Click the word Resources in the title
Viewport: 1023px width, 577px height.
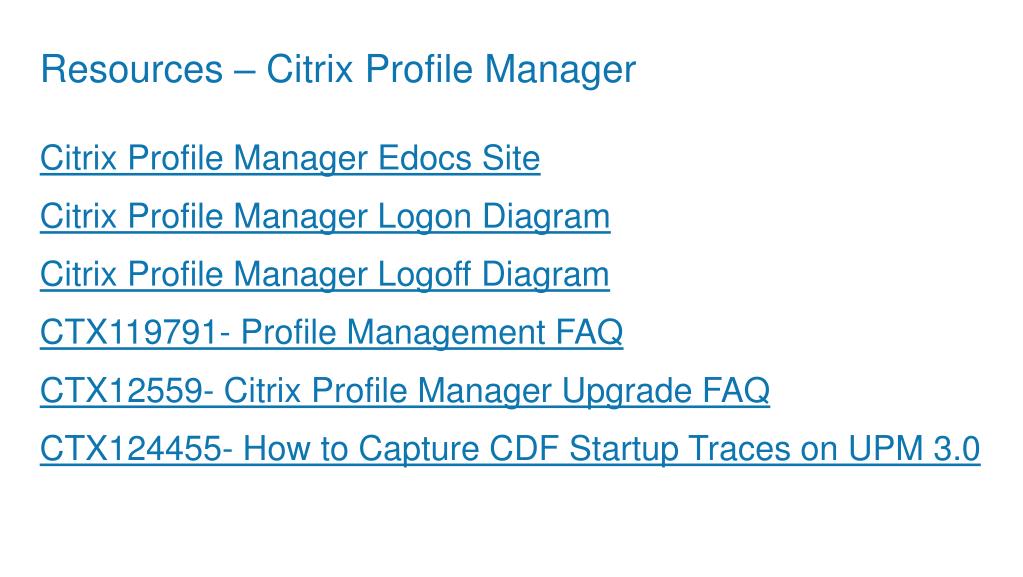point(132,69)
